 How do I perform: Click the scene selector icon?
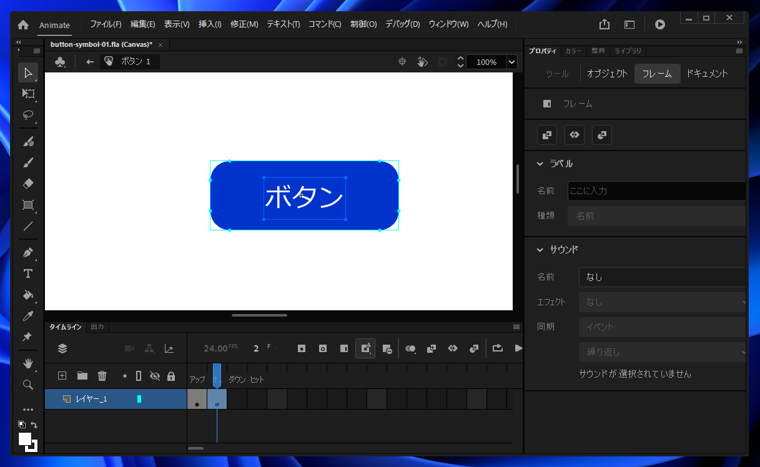point(60,62)
